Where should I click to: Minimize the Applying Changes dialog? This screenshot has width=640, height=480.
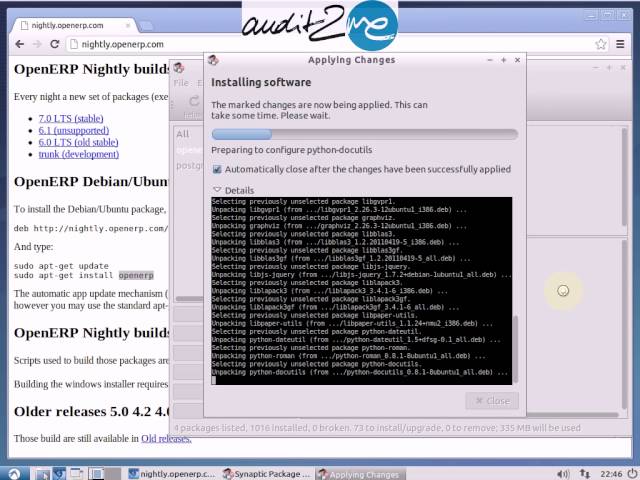tap(490, 60)
